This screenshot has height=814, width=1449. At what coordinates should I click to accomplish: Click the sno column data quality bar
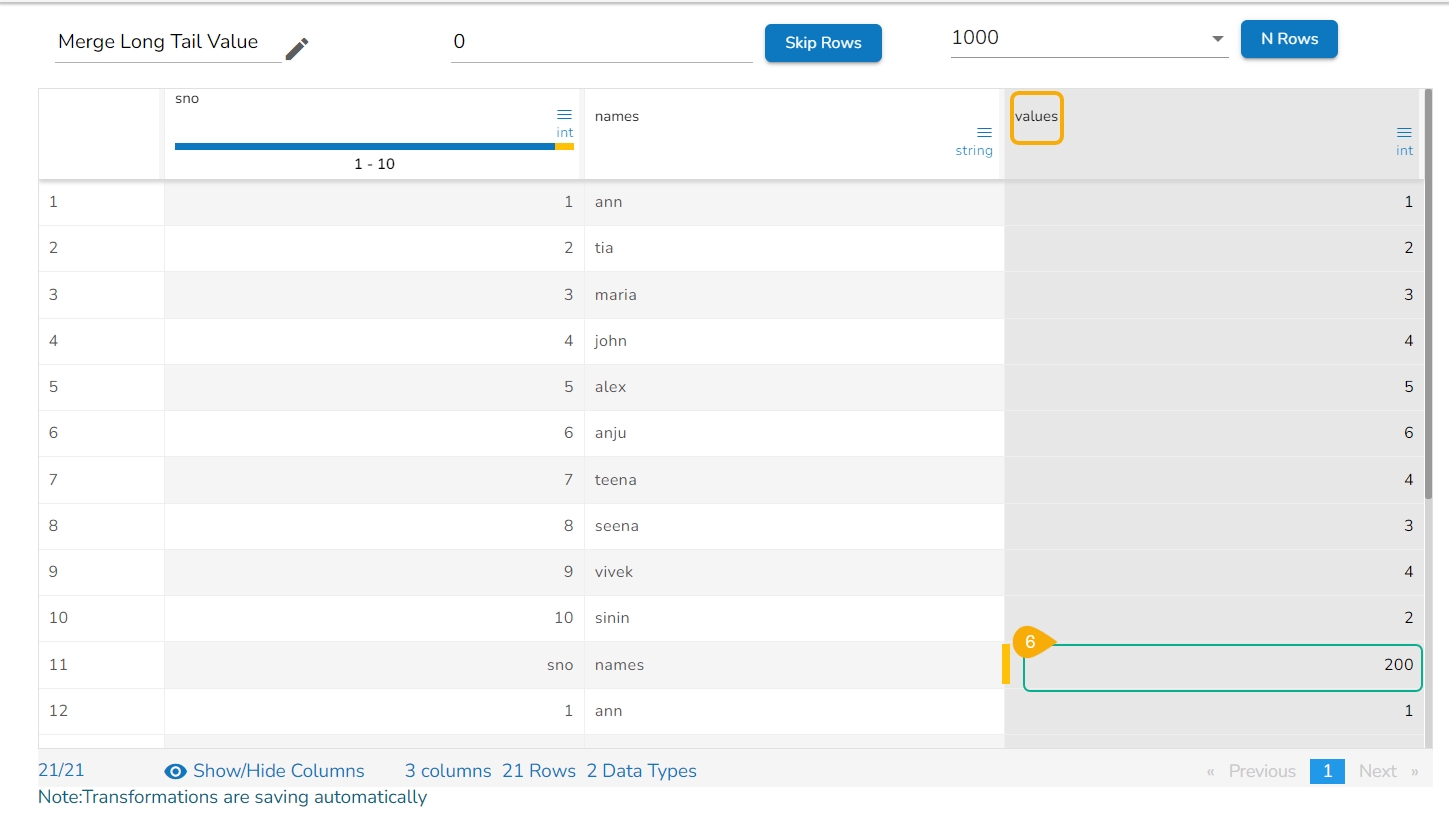374,146
